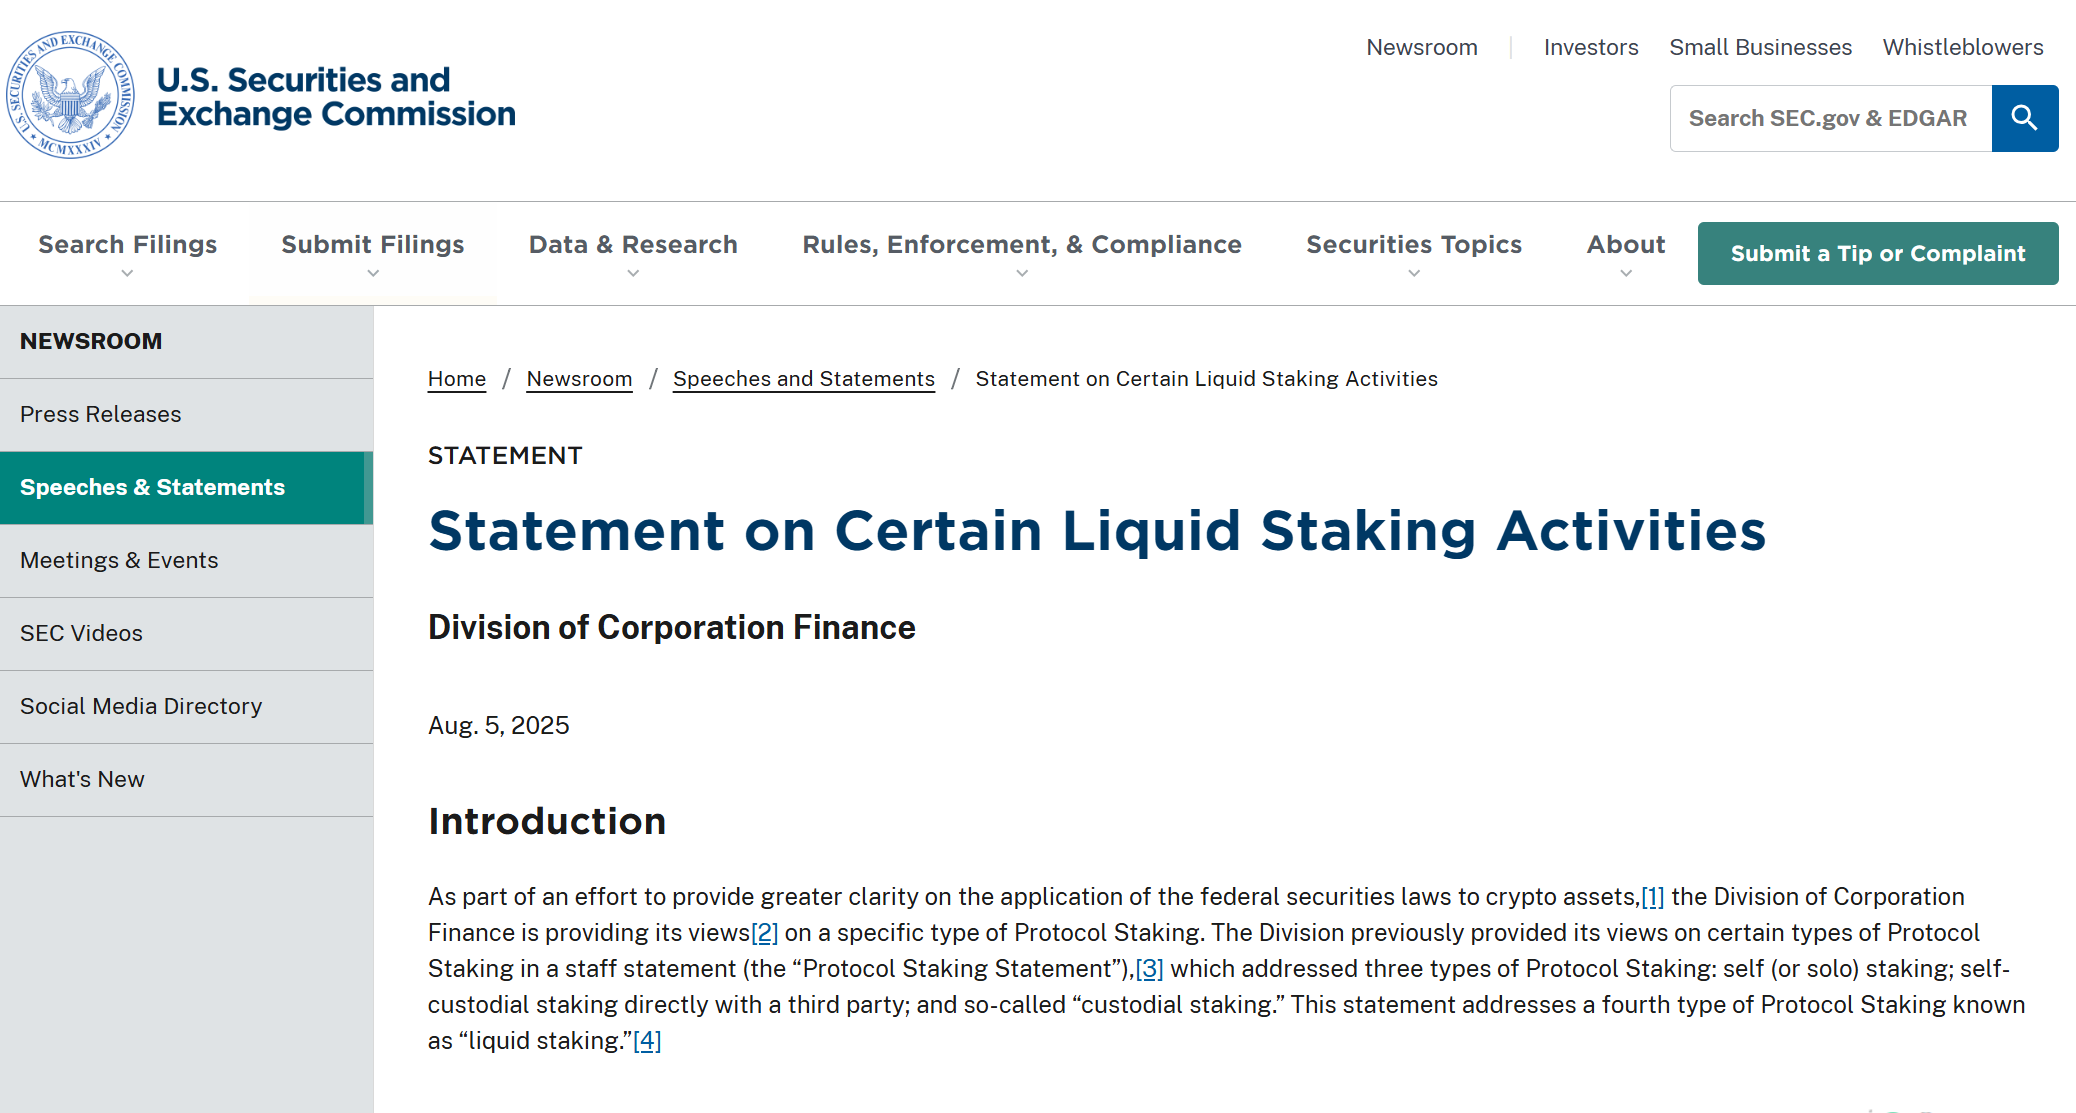Expand Rules, Enforcement, & Compliance chevron
The image size is (2076, 1113).
click(1022, 273)
